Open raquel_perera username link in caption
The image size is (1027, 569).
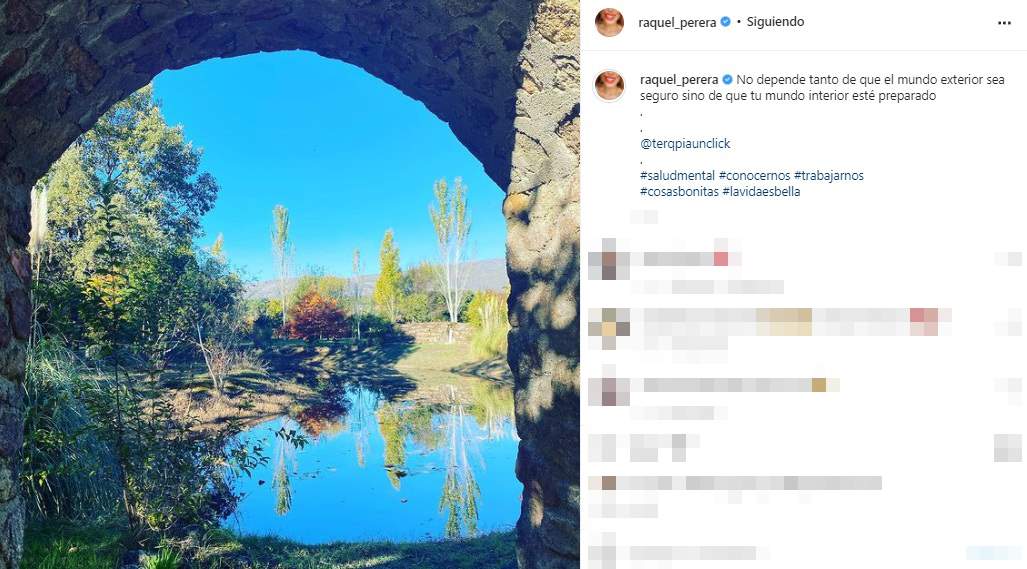coord(679,80)
